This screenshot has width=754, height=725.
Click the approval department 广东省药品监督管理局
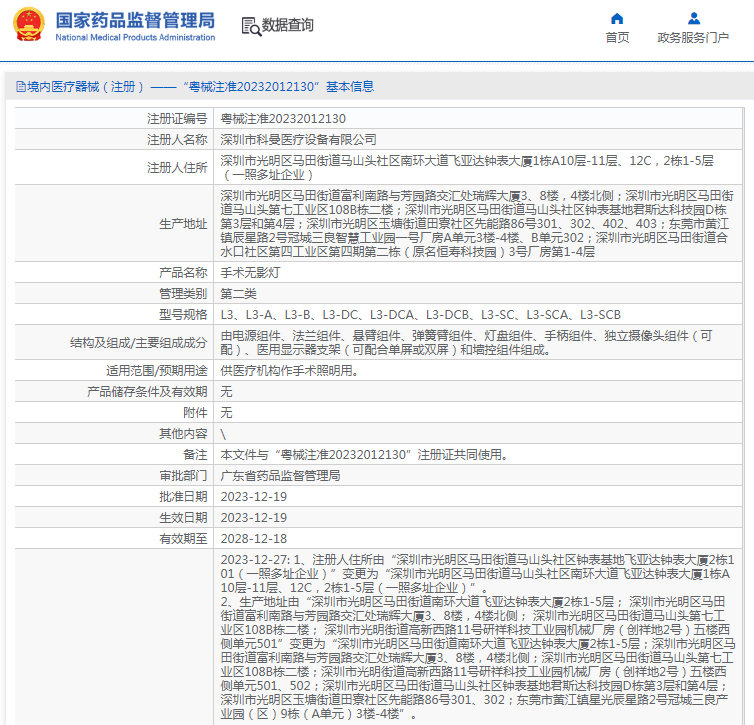(x=280, y=476)
